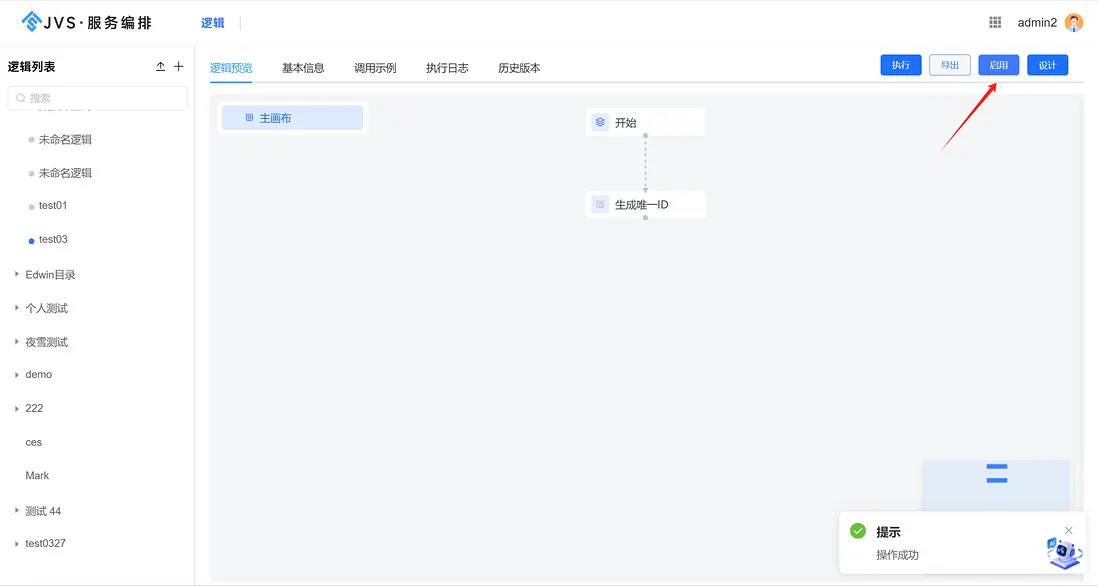Select the 主画布 canvas item
The image size is (1098, 586).
[293, 118]
